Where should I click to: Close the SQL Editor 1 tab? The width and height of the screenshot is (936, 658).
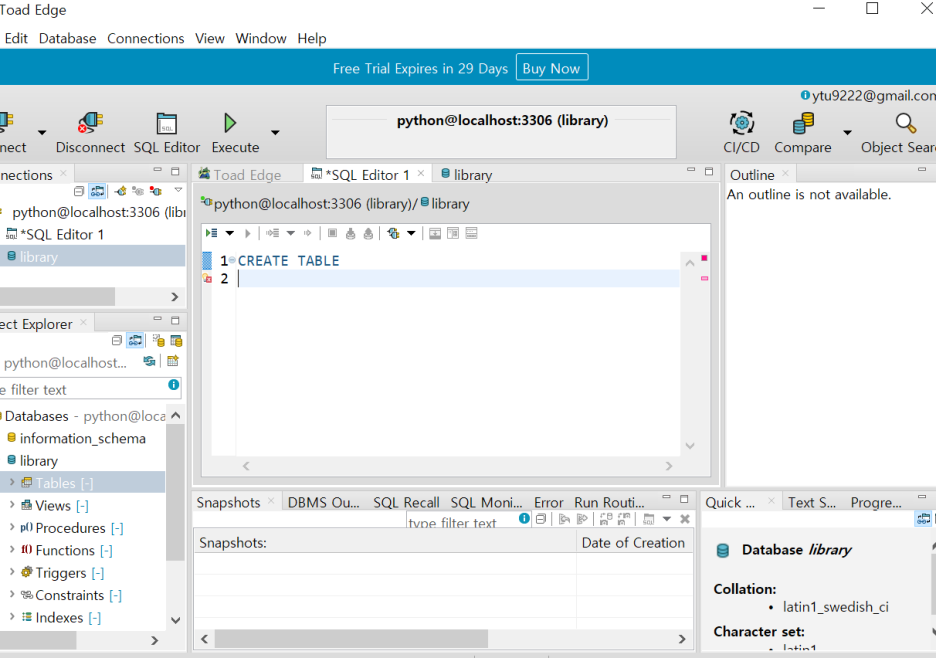(421, 173)
